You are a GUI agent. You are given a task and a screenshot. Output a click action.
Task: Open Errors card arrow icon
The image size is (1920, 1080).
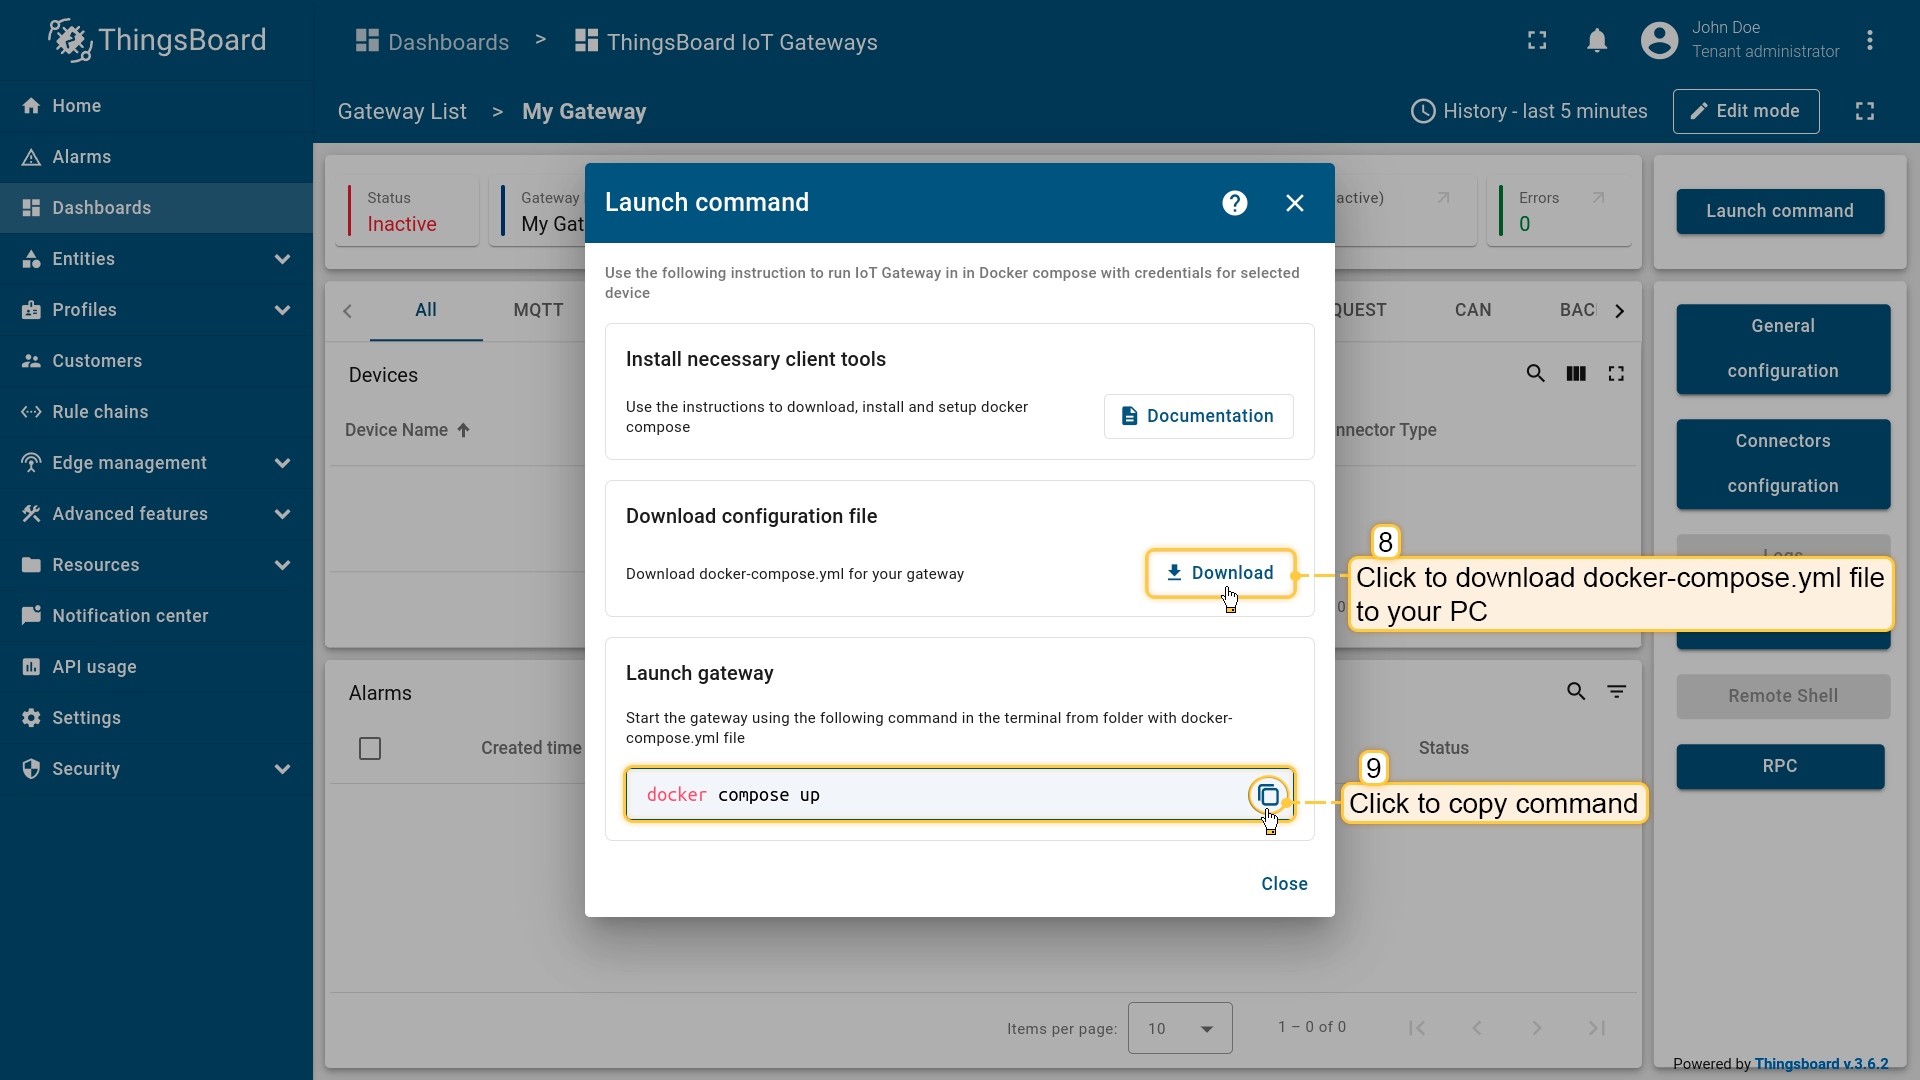coord(1598,198)
